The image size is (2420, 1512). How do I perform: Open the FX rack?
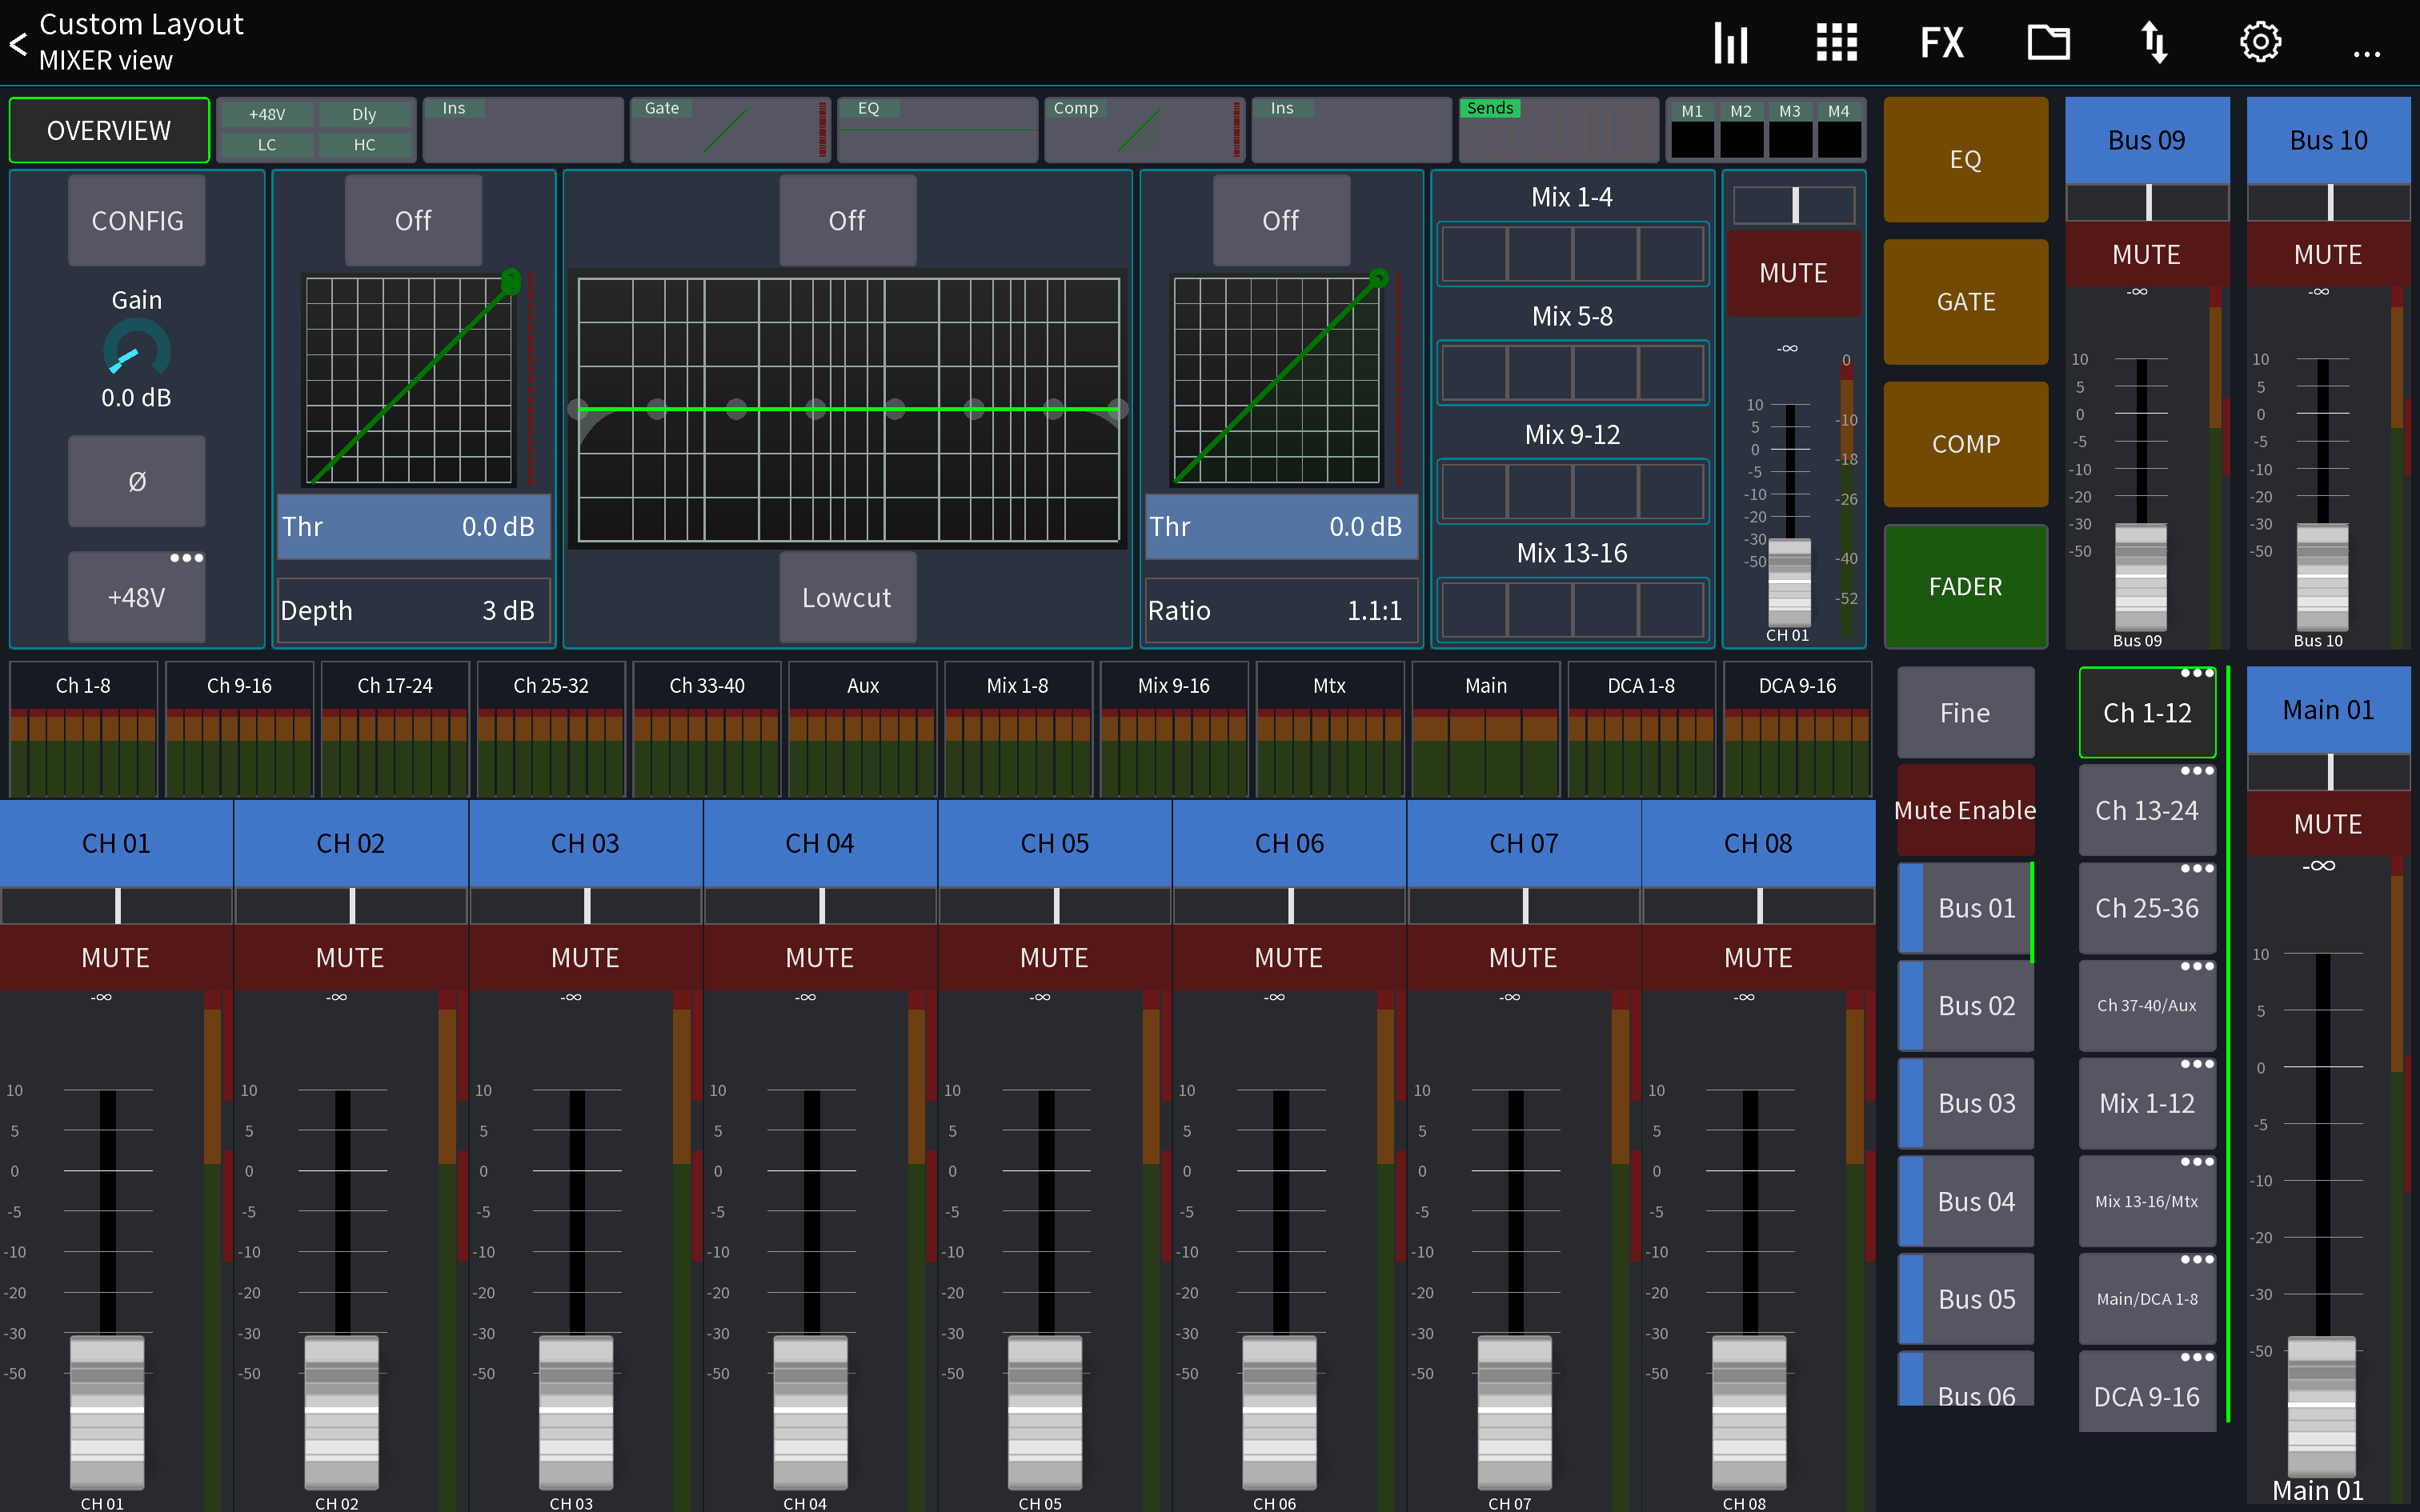click(1941, 42)
